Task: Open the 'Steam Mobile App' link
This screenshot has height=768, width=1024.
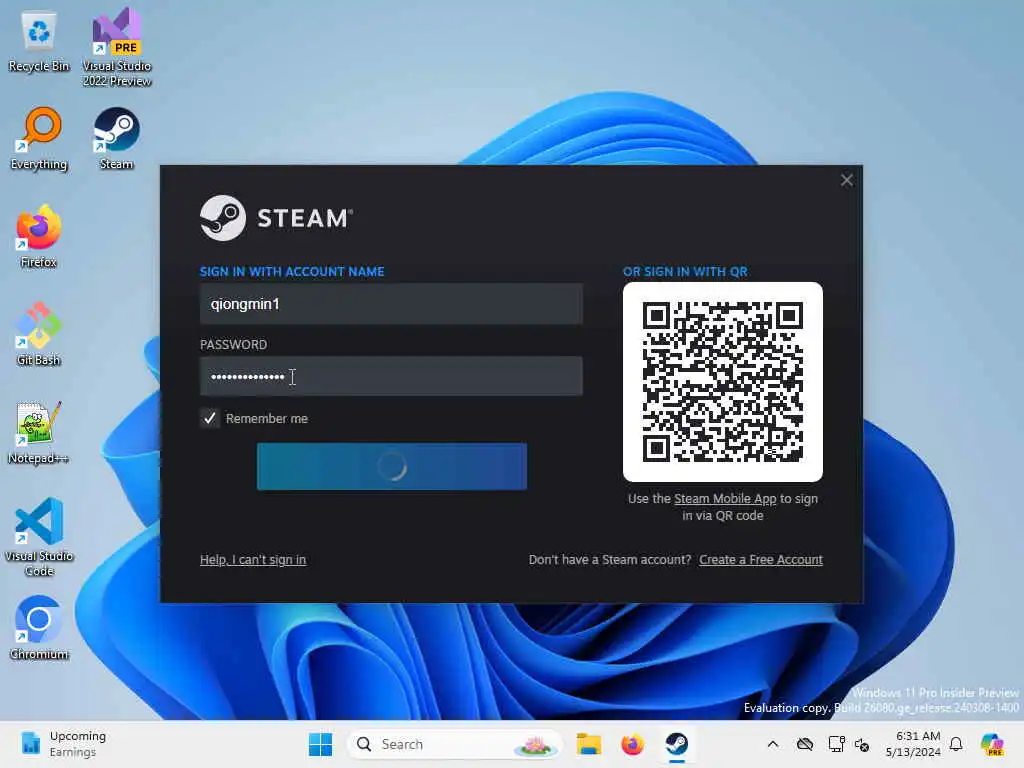Action: [725, 498]
